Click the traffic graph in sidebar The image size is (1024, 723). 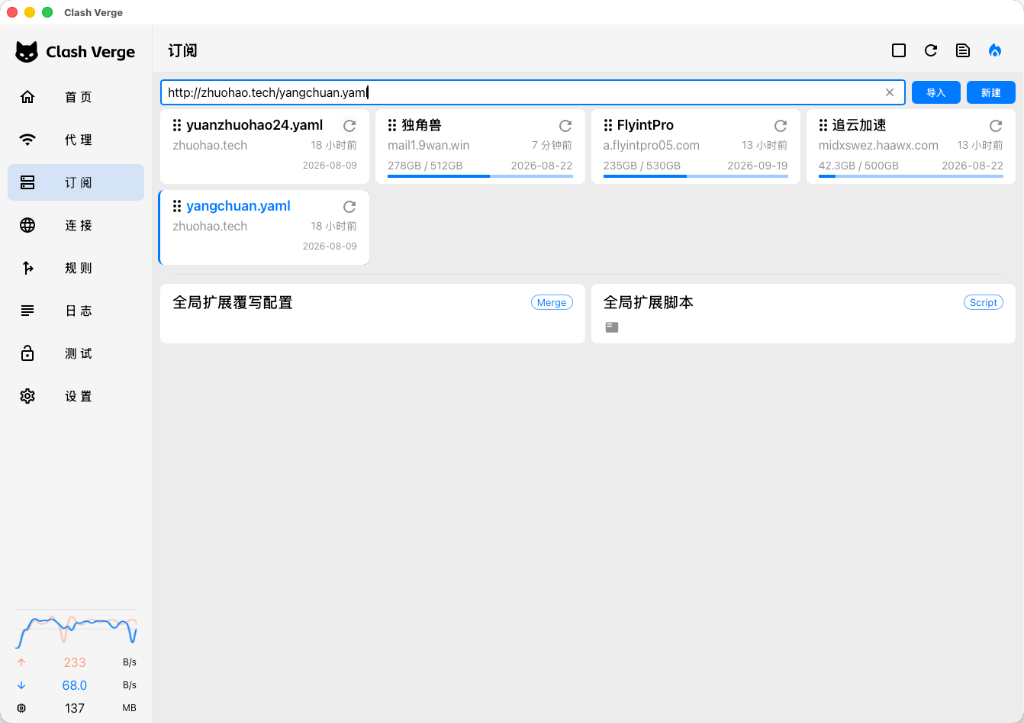coord(76,631)
